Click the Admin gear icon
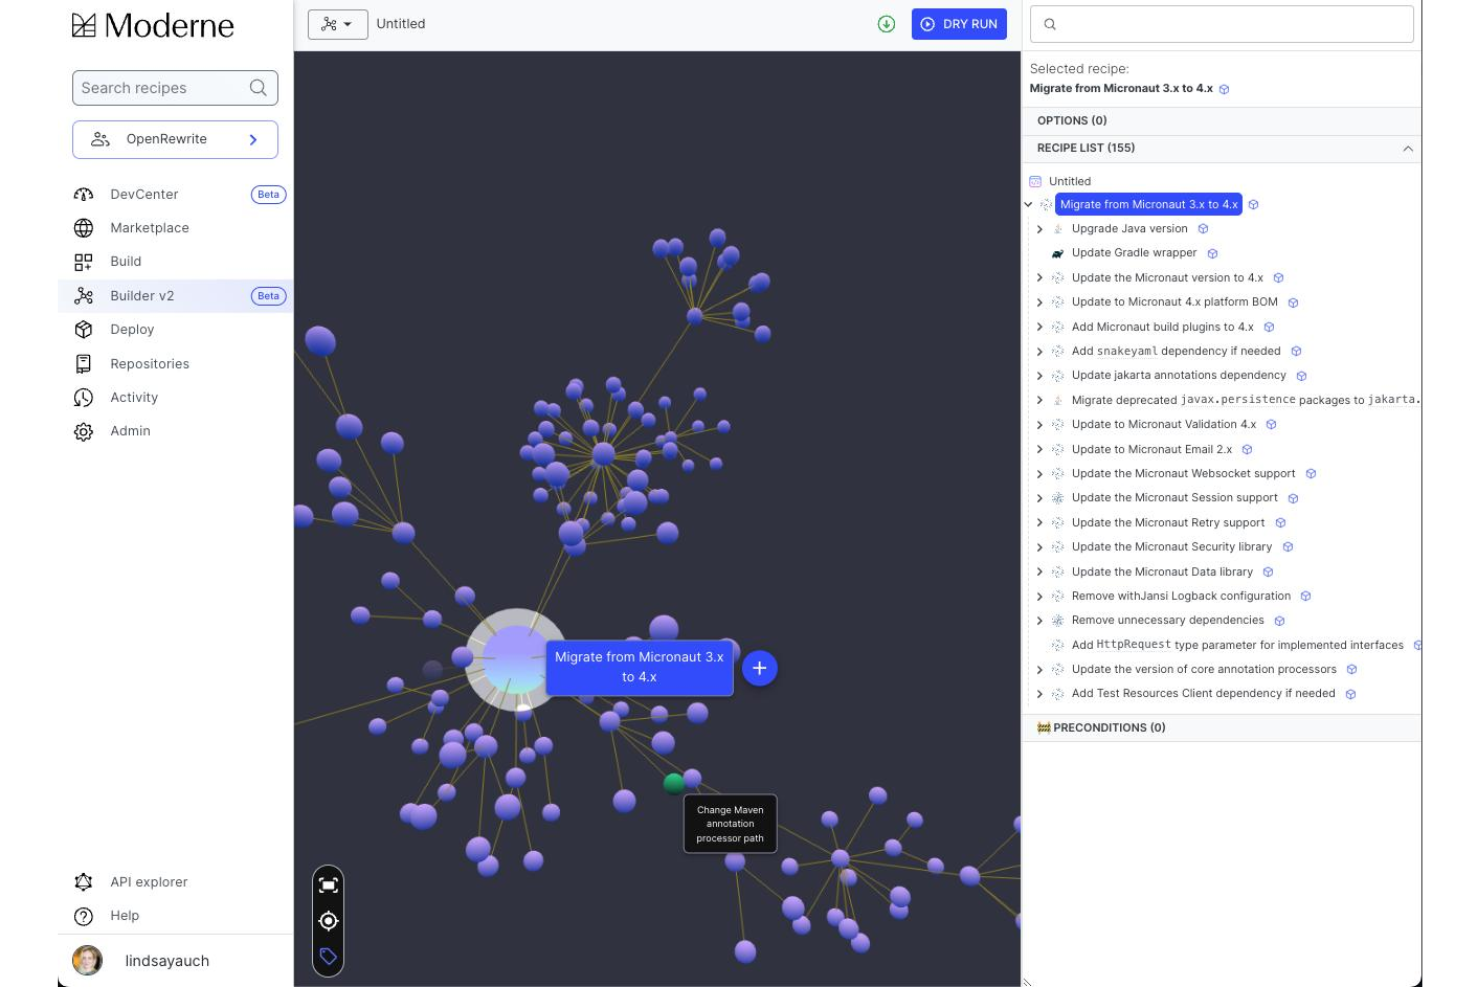 pyautogui.click(x=84, y=431)
